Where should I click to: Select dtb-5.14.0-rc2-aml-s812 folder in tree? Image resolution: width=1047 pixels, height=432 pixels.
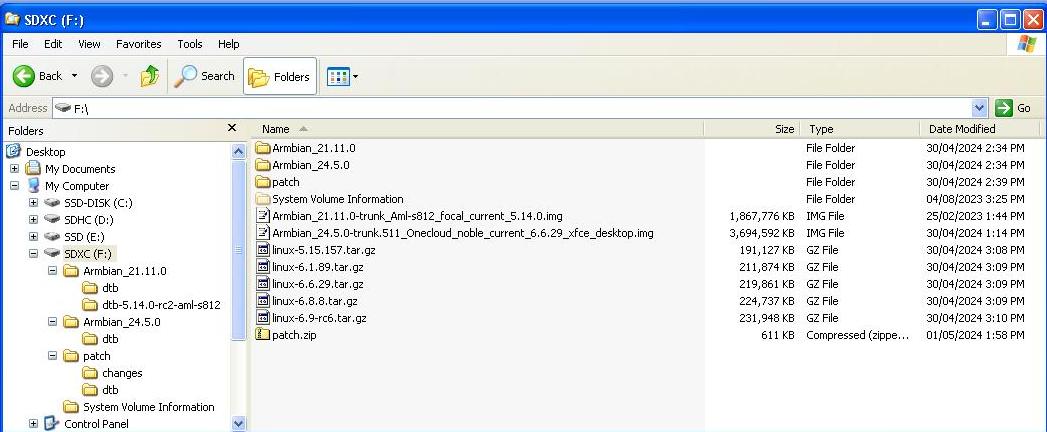tap(160, 305)
